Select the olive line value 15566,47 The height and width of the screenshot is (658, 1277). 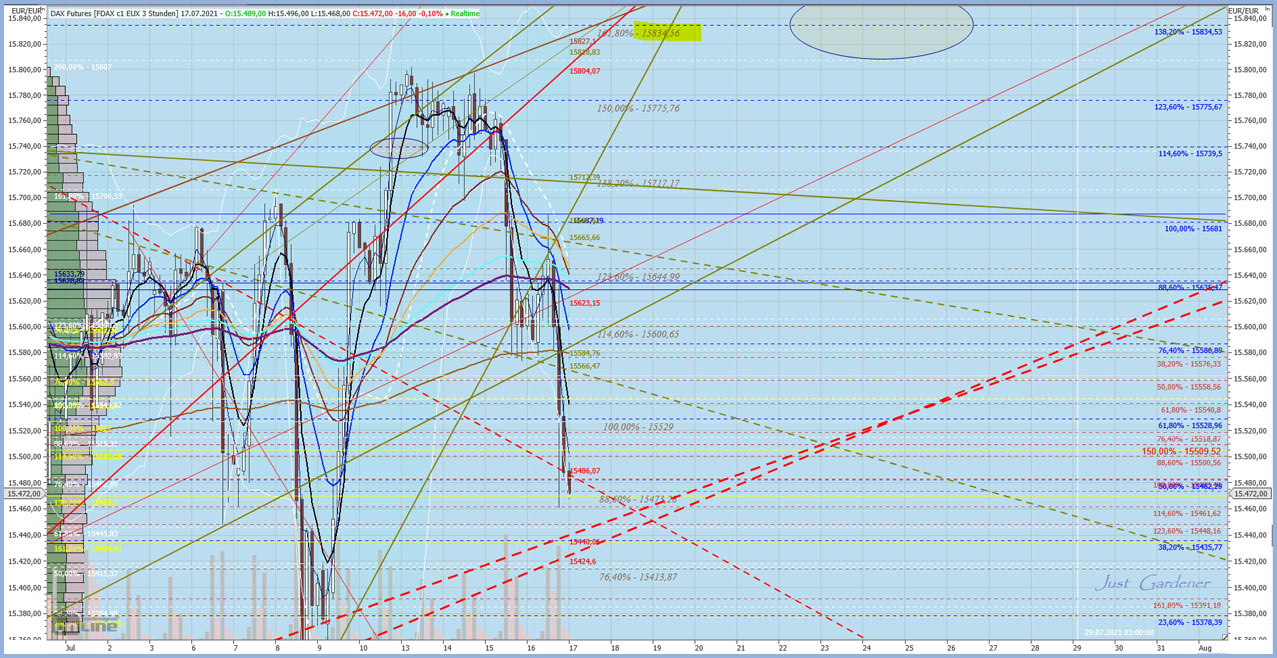pos(585,366)
